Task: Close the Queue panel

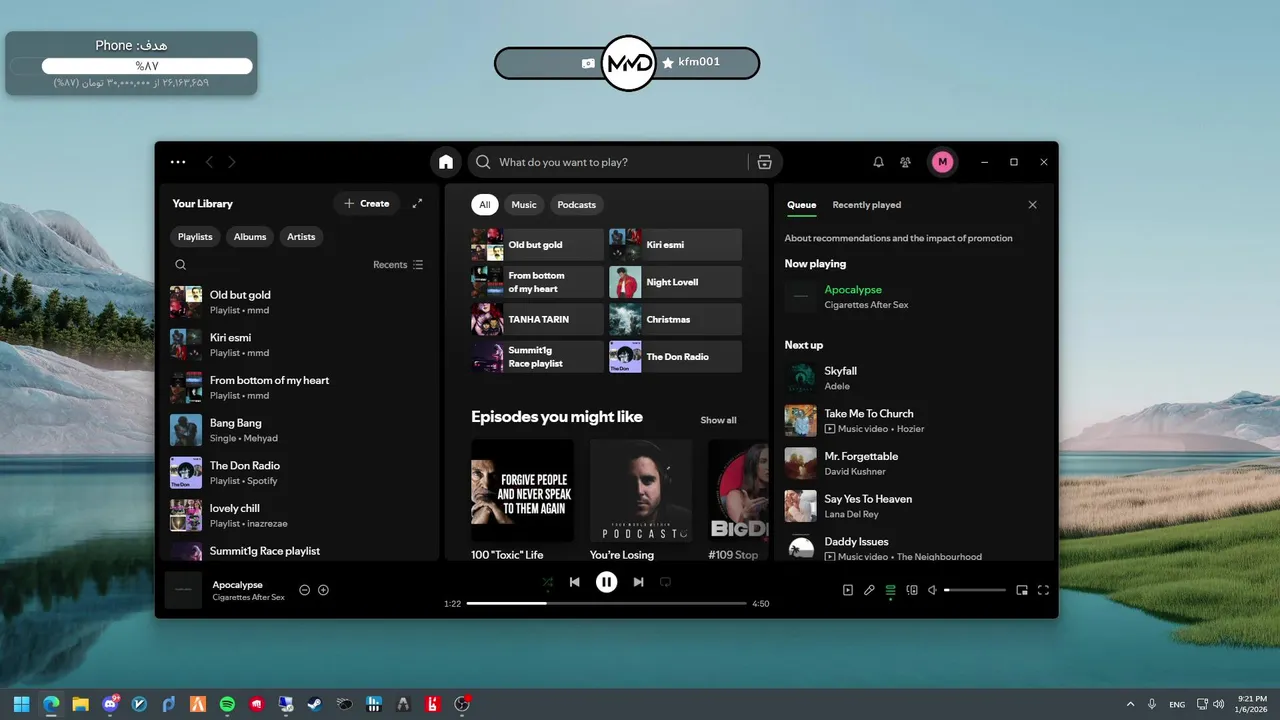Action: click(1033, 205)
